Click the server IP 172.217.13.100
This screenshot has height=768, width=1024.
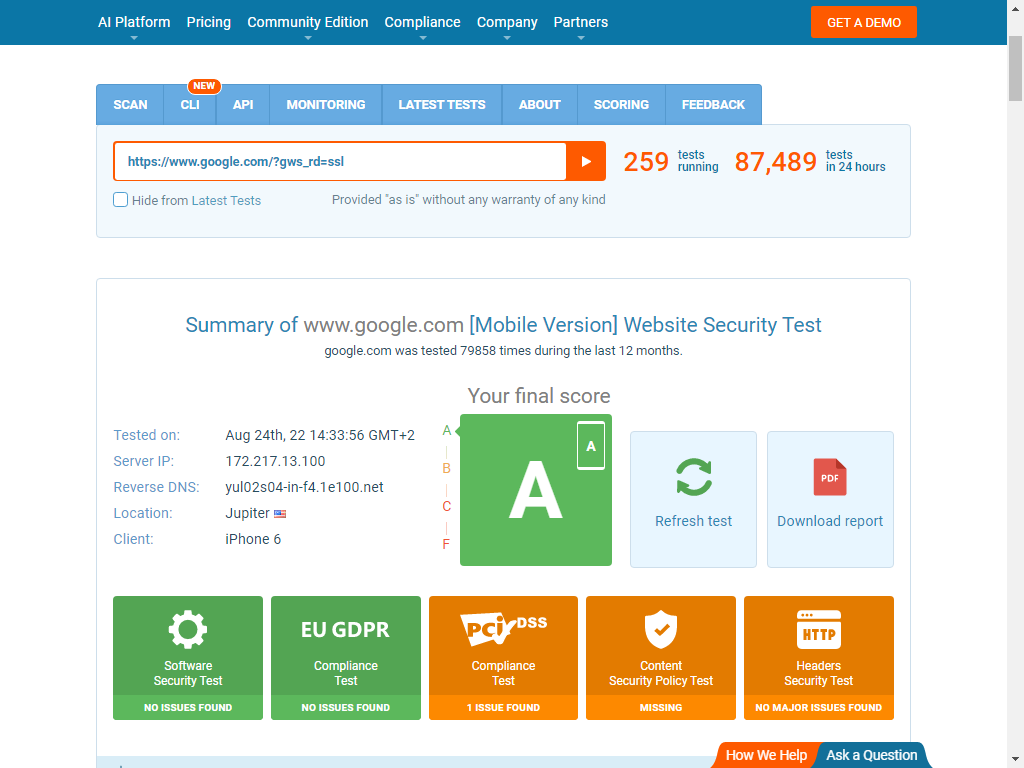pos(275,461)
